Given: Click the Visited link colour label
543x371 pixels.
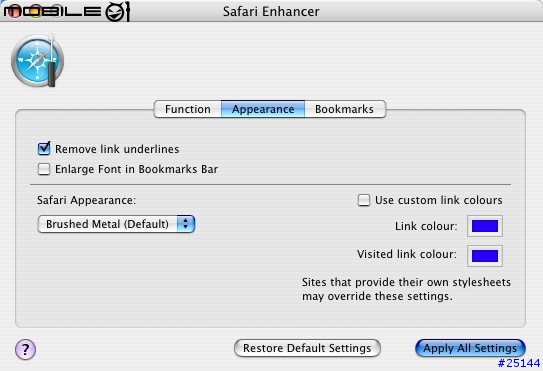Looking at the screenshot, I should click(407, 254).
